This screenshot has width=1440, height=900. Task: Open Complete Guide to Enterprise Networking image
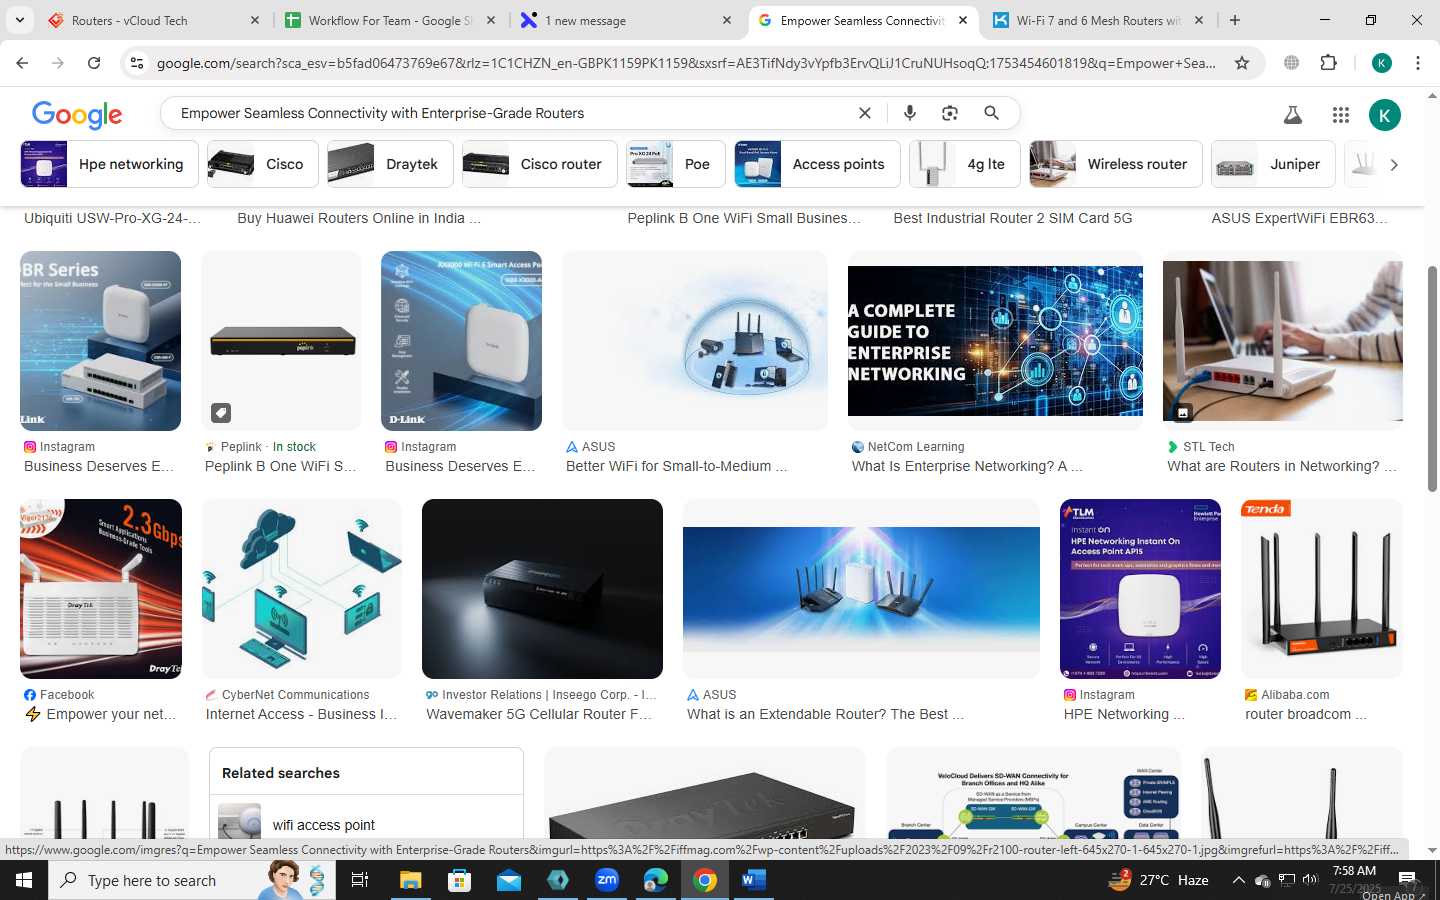click(x=995, y=341)
